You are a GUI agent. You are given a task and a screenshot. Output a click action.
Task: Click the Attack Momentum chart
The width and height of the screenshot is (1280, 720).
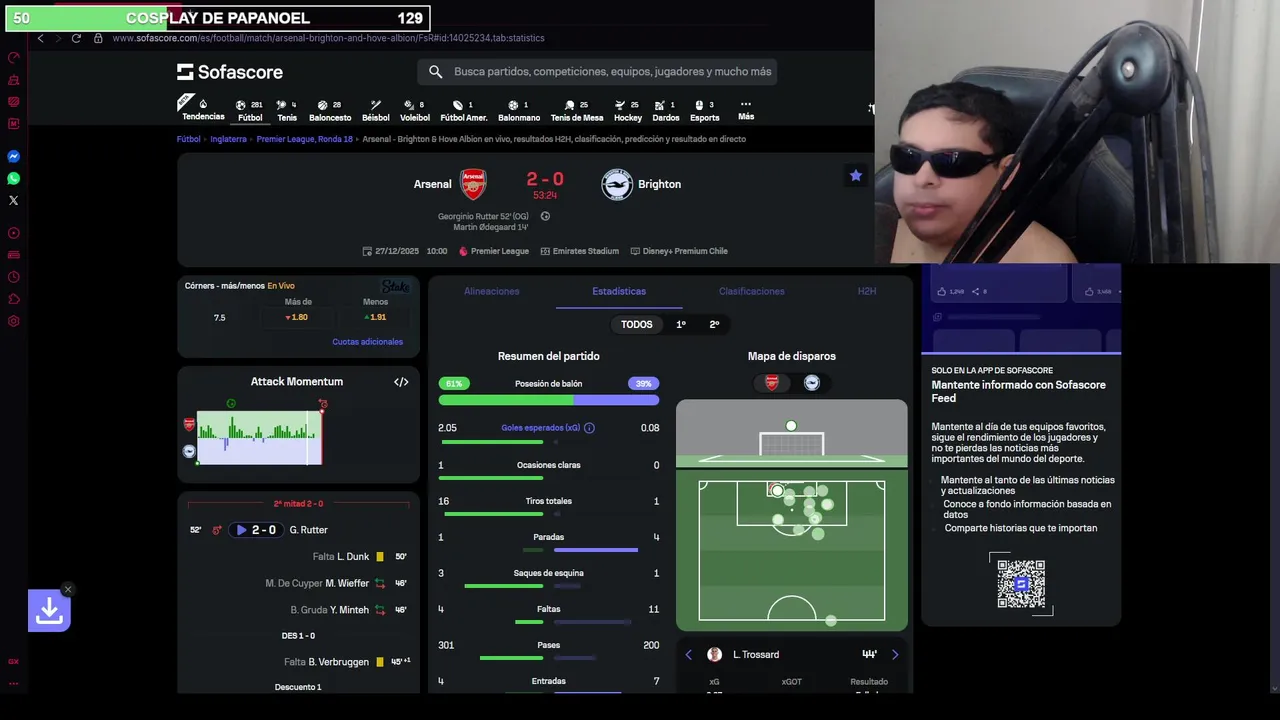tap(259, 437)
